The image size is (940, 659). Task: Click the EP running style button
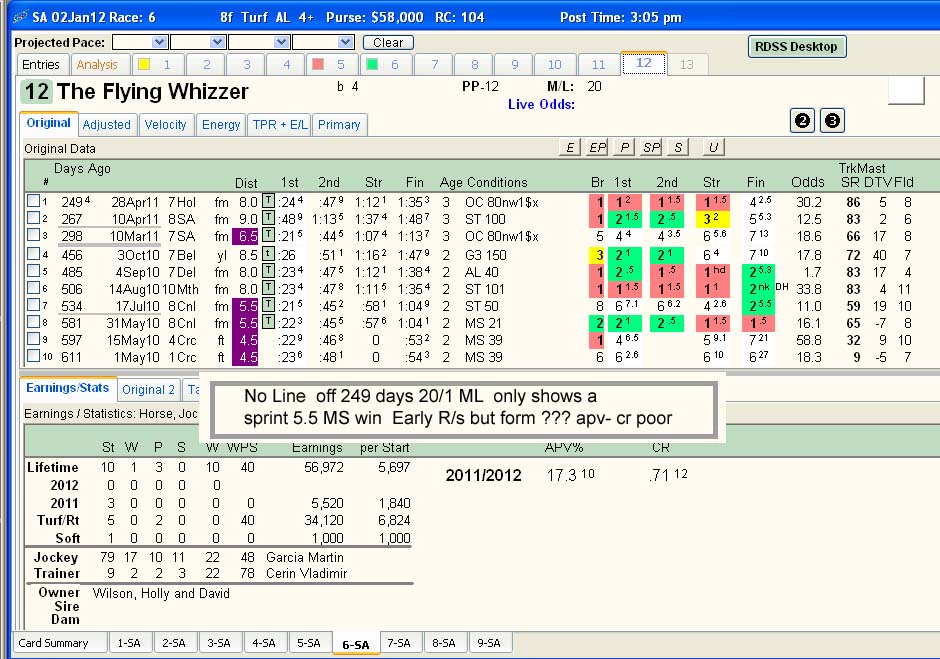coord(597,147)
